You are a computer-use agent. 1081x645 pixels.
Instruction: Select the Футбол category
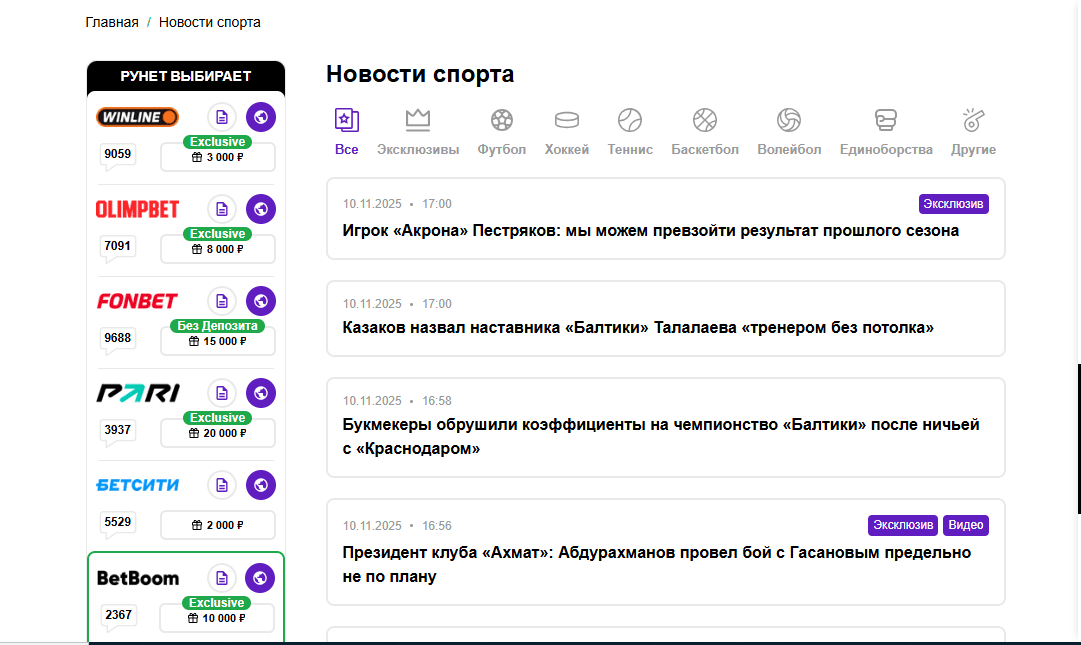[501, 132]
